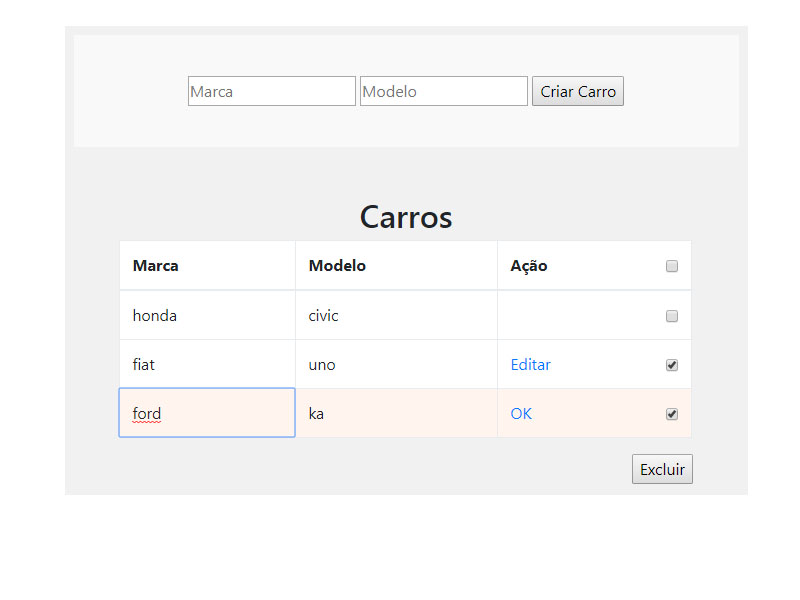Click the 'civic' cell
800x600 pixels.
point(396,315)
